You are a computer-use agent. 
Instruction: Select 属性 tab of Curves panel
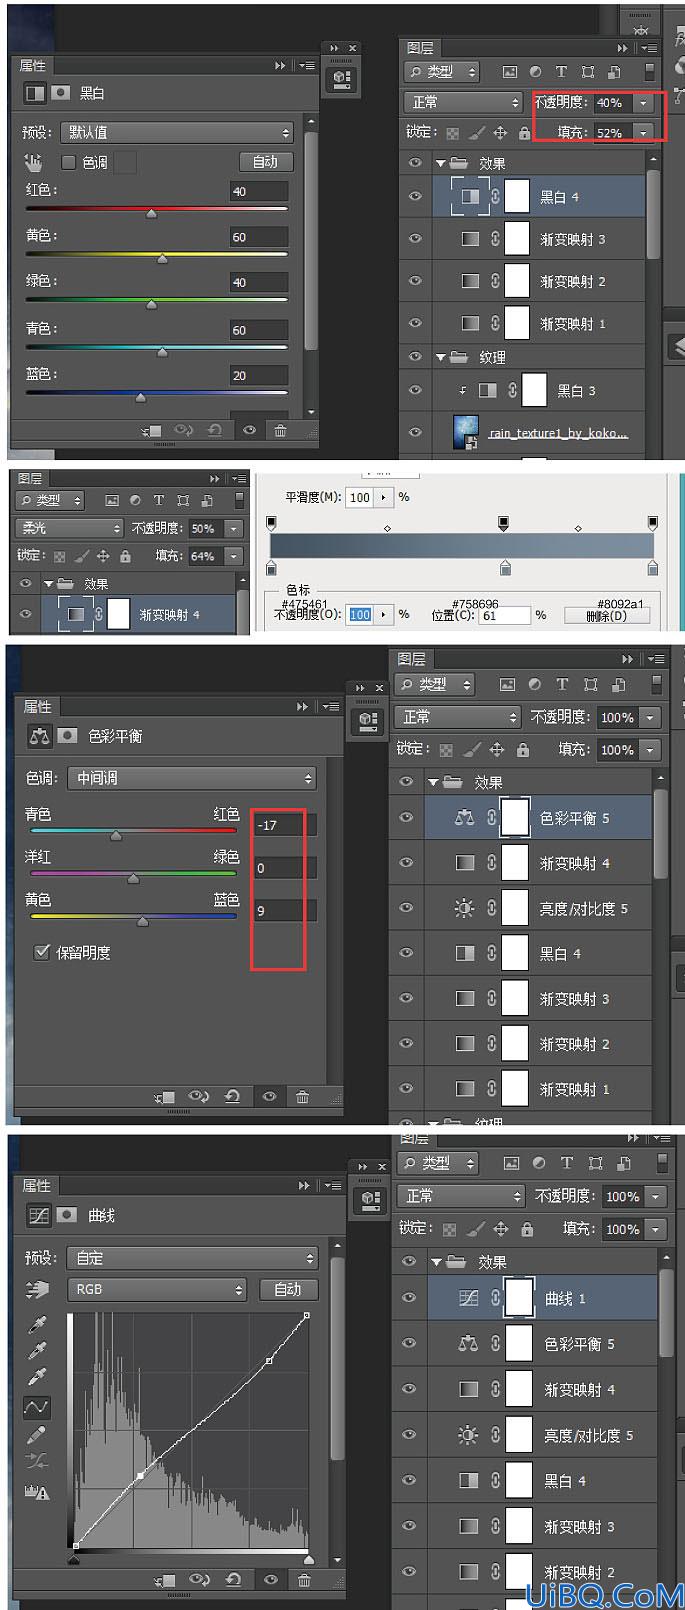coord(37,1185)
